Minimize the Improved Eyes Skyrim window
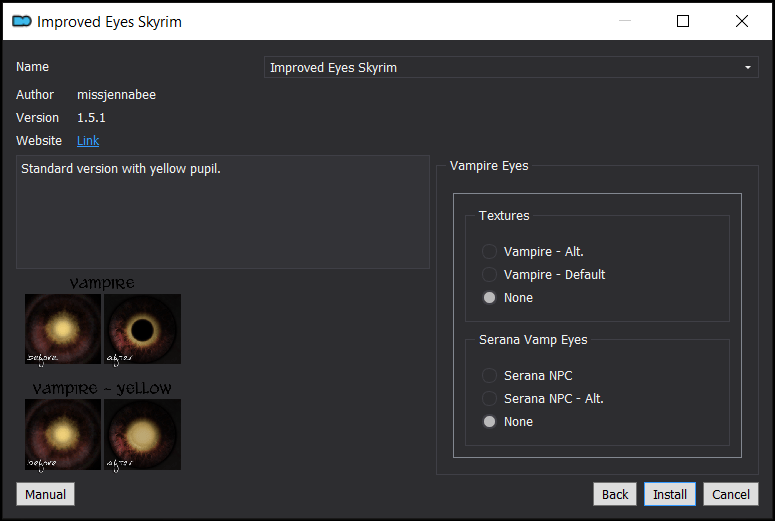The height and width of the screenshot is (521, 775). 625,21
